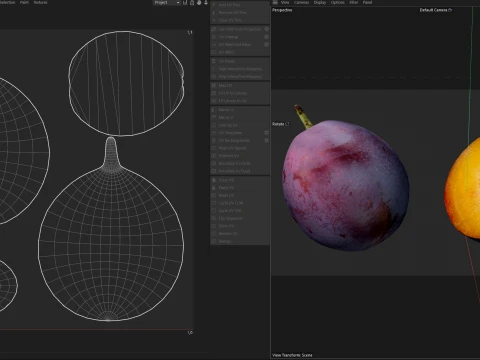Choose Cycle UV CW
Image resolution: width=480 pixels, height=360 pixels.
pyautogui.click(x=240, y=211)
